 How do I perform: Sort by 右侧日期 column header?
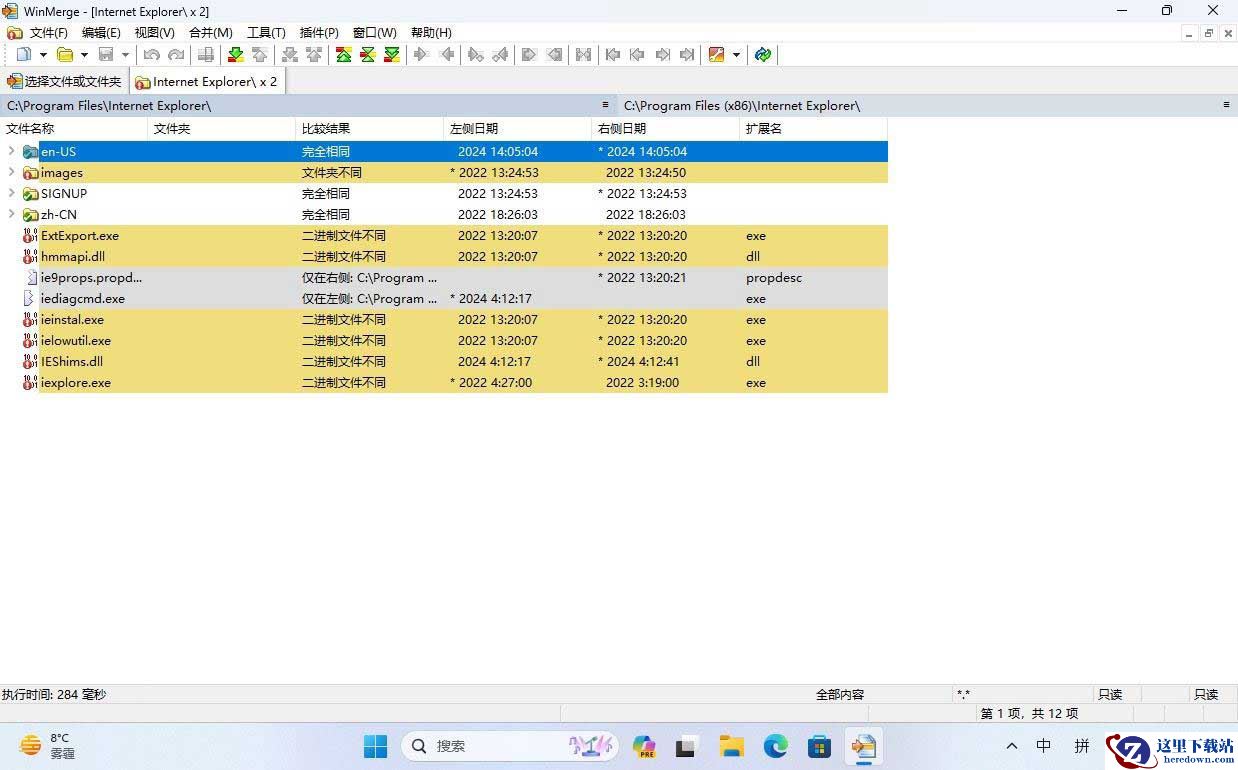click(x=666, y=129)
